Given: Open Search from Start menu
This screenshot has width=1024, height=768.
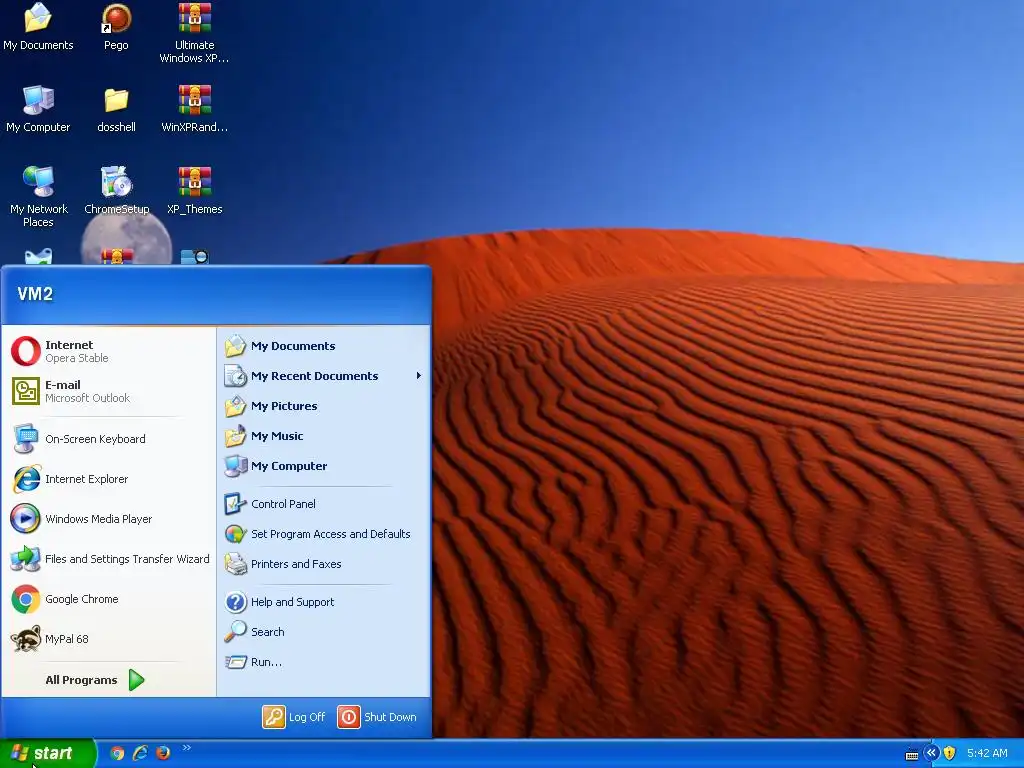Looking at the screenshot, I should tap(323, 632).
